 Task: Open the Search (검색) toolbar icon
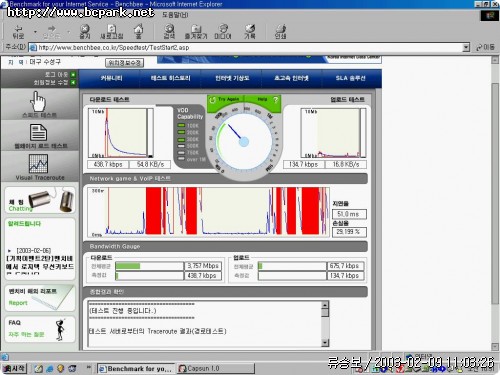point(169,32)
